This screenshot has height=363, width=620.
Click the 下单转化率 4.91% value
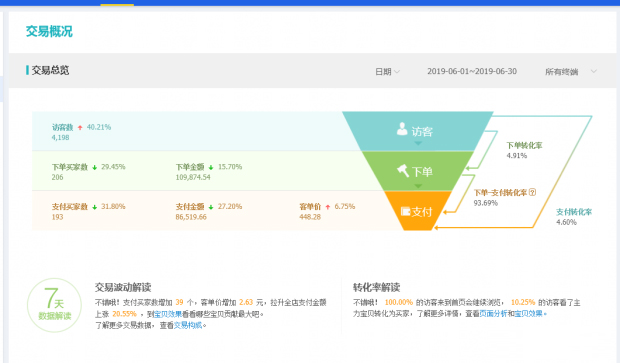tap(517, 156)
